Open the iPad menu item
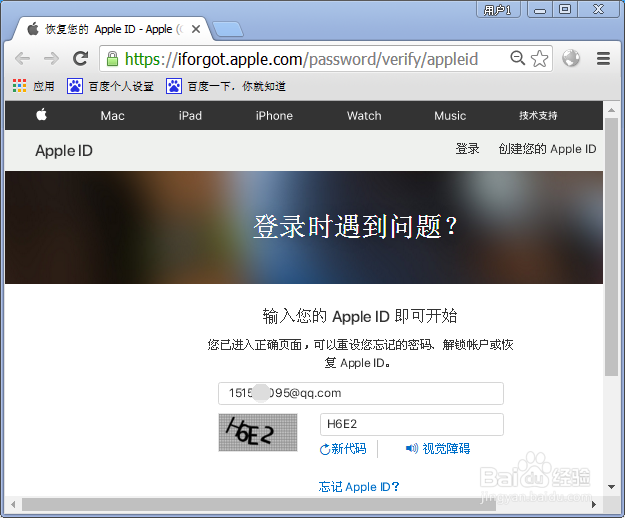 190,116
